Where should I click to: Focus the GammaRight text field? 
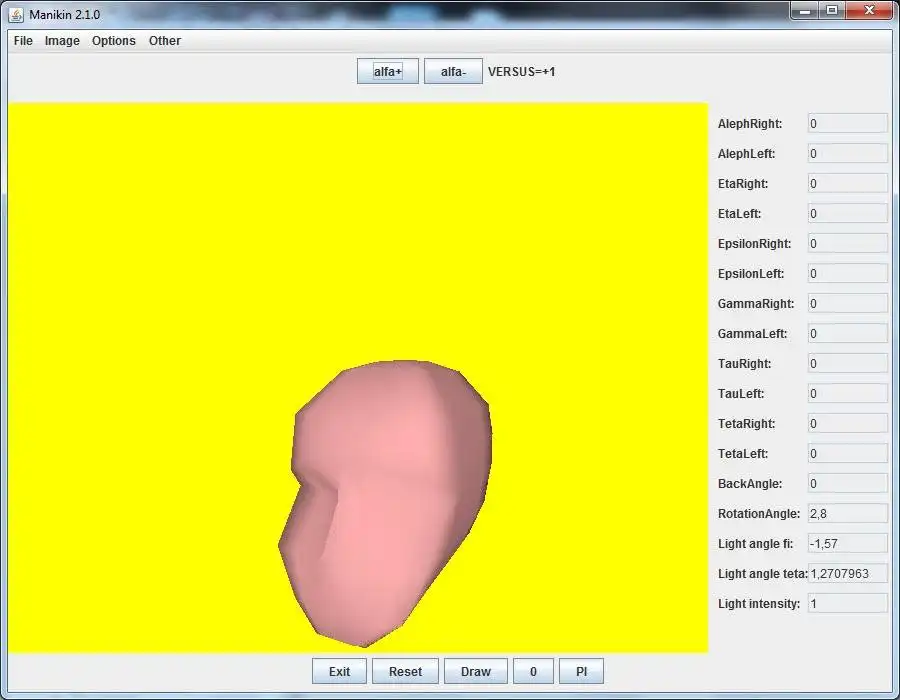coord(847,304)
